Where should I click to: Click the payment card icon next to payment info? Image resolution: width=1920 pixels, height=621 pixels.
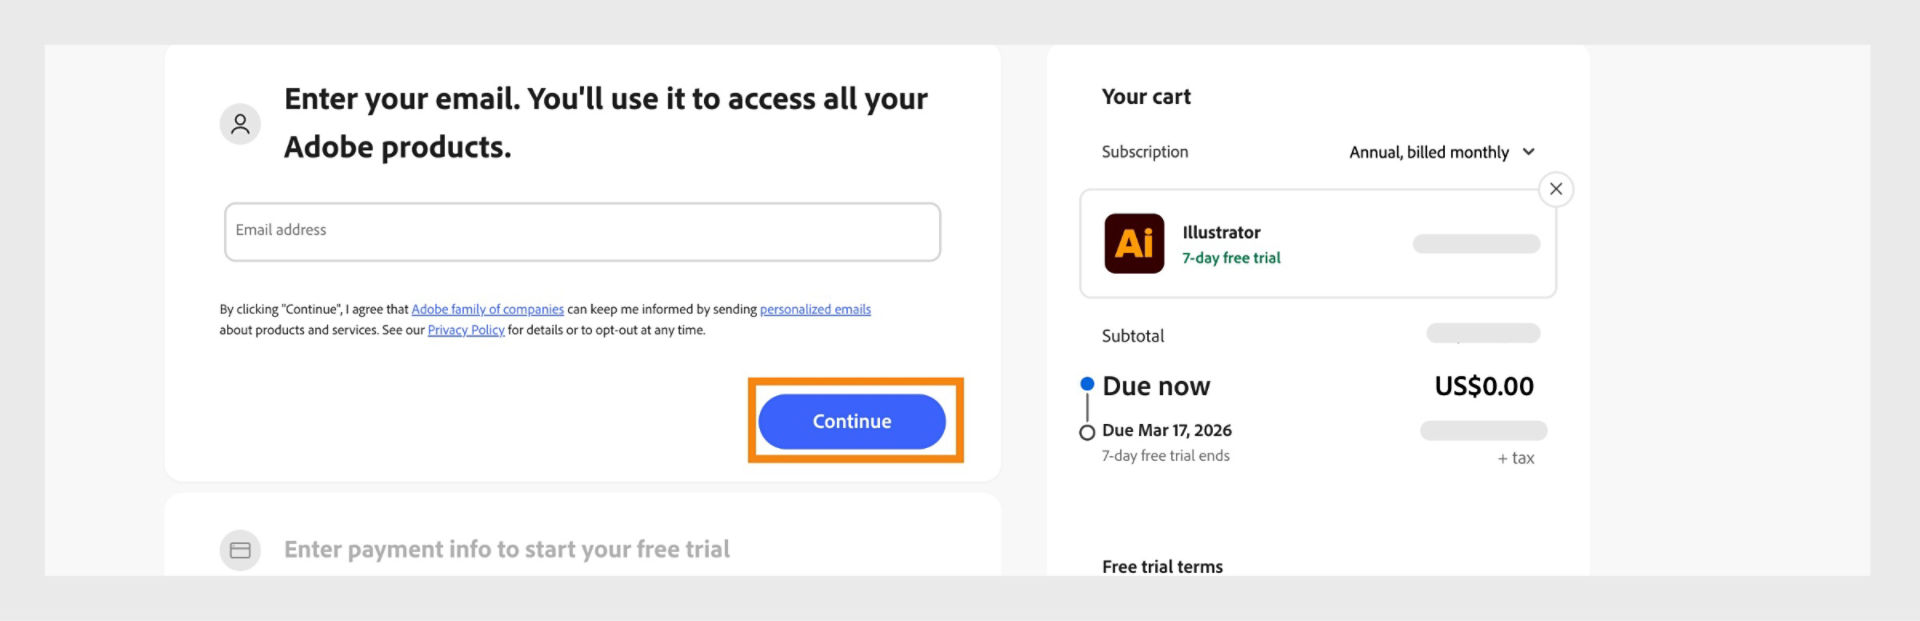[240, 549]
